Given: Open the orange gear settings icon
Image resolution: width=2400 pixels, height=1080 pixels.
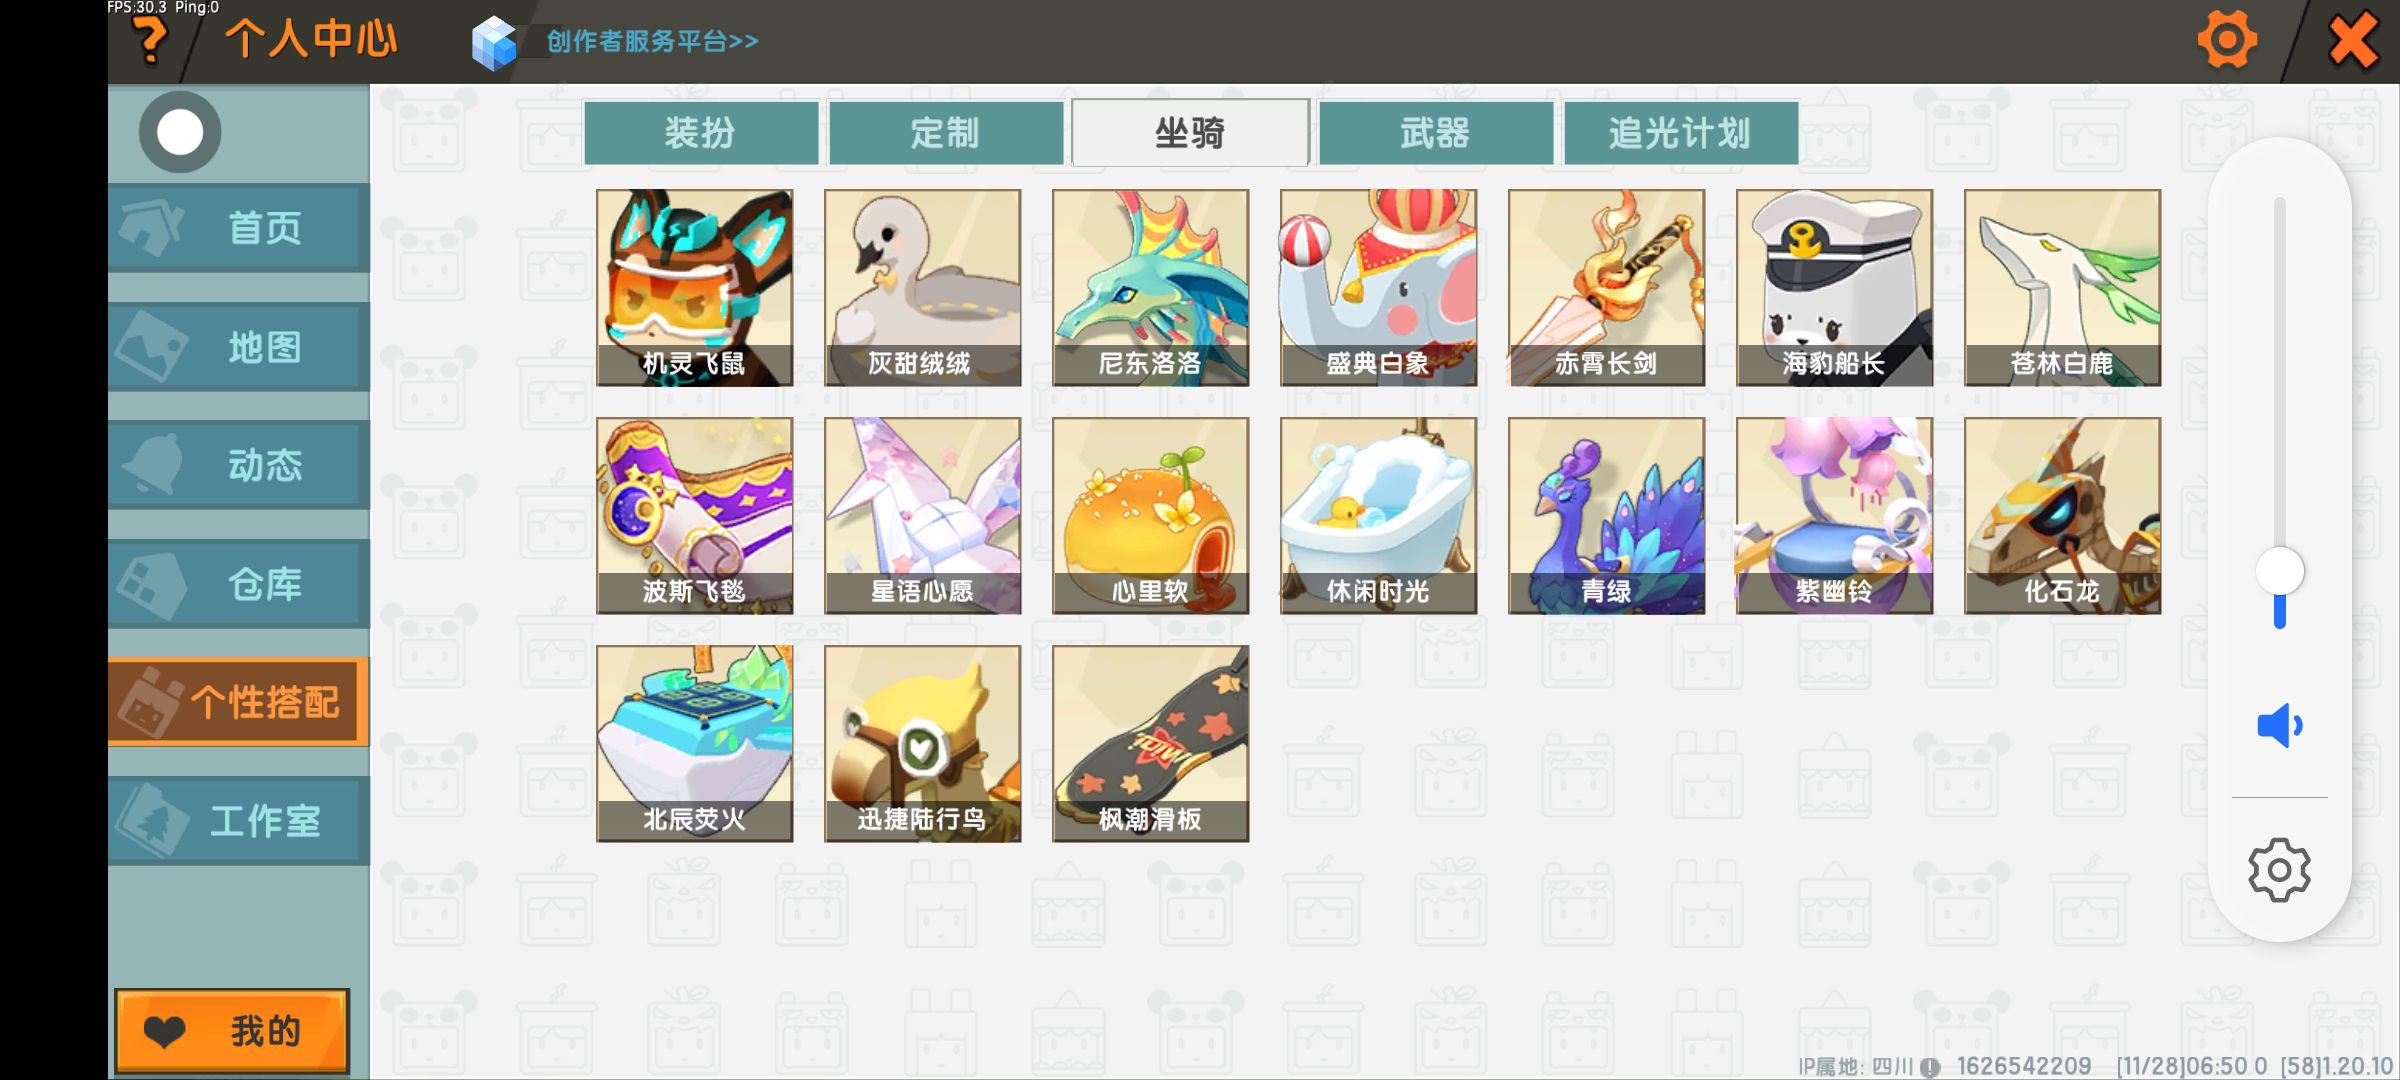Looking at the screenshot, I should (x=2227, y=40).
